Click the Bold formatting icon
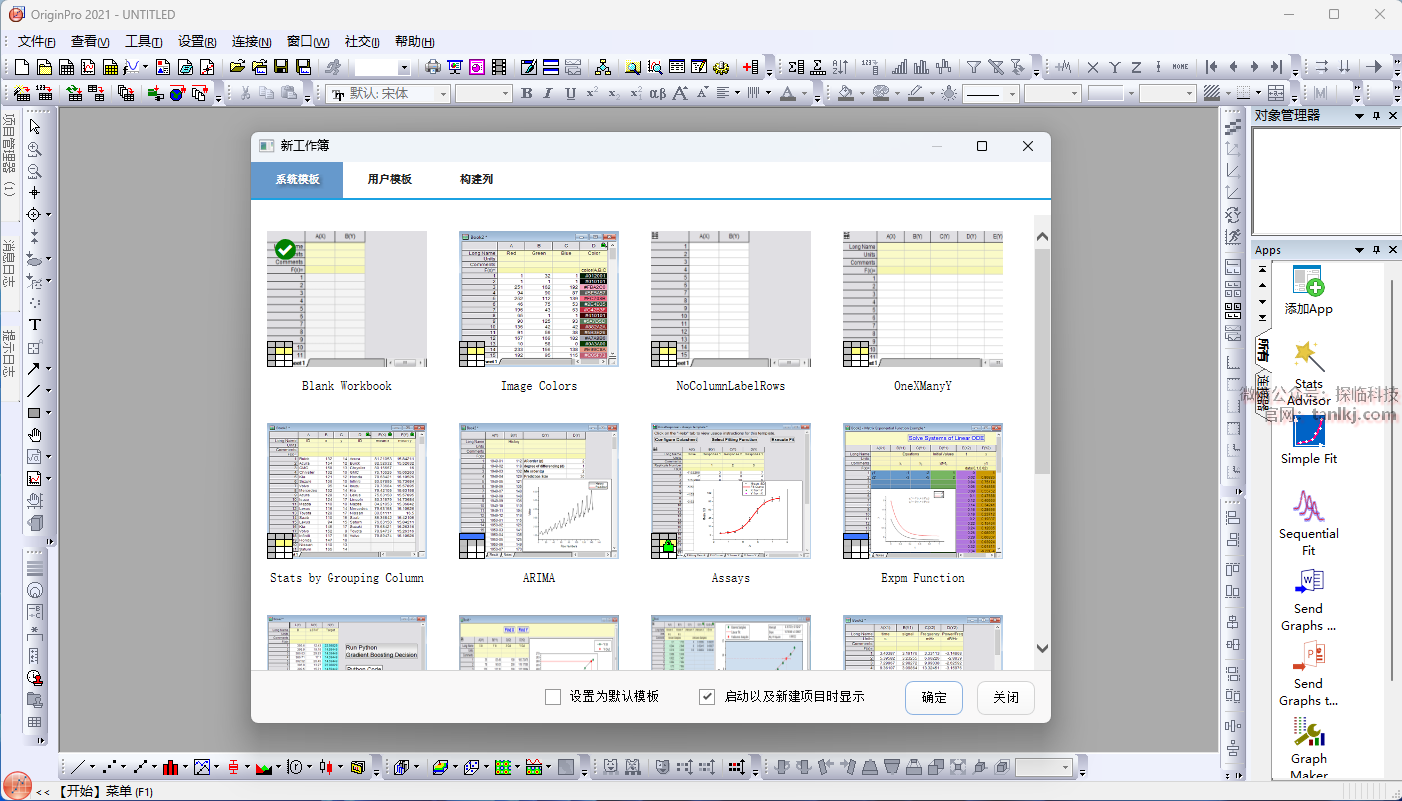 [526, 94]
